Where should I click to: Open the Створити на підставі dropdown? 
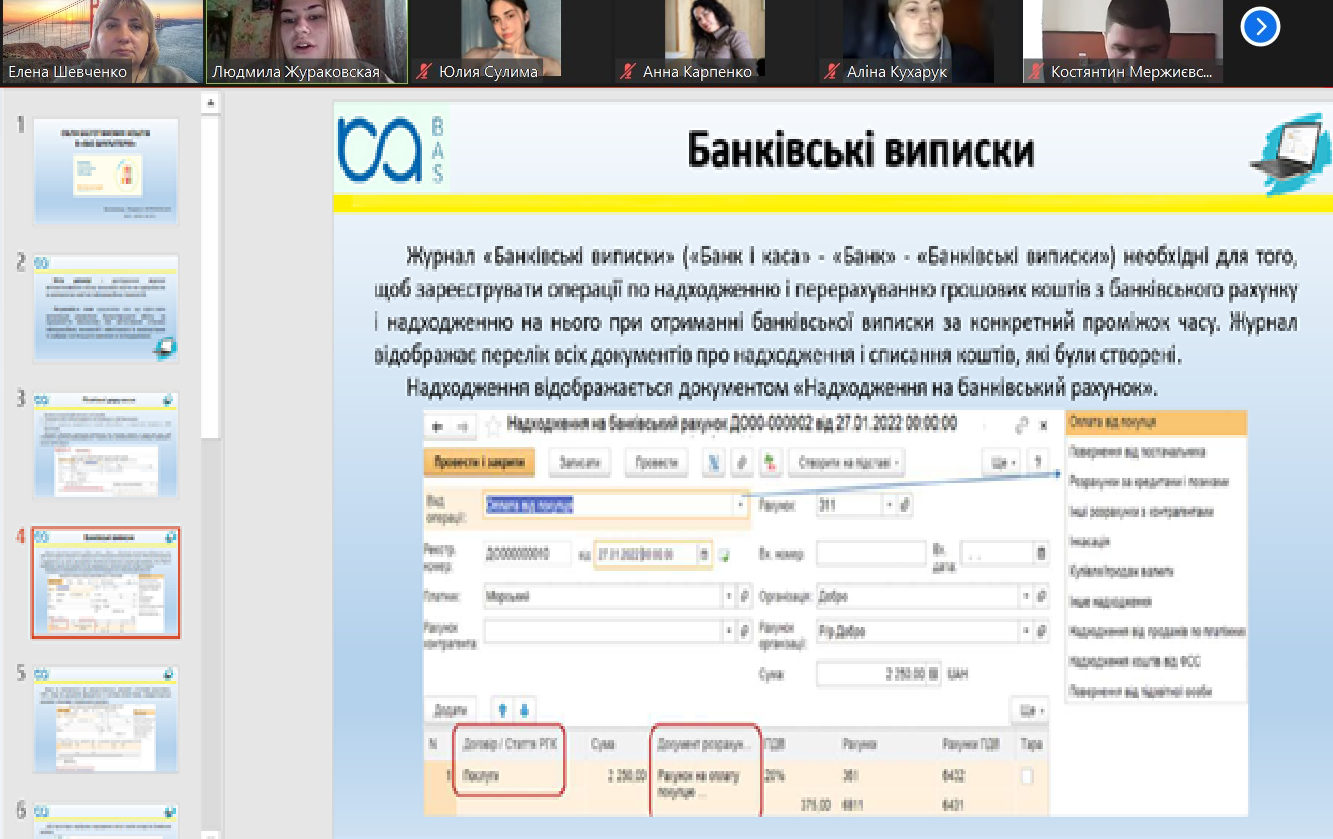click(846, 462)
